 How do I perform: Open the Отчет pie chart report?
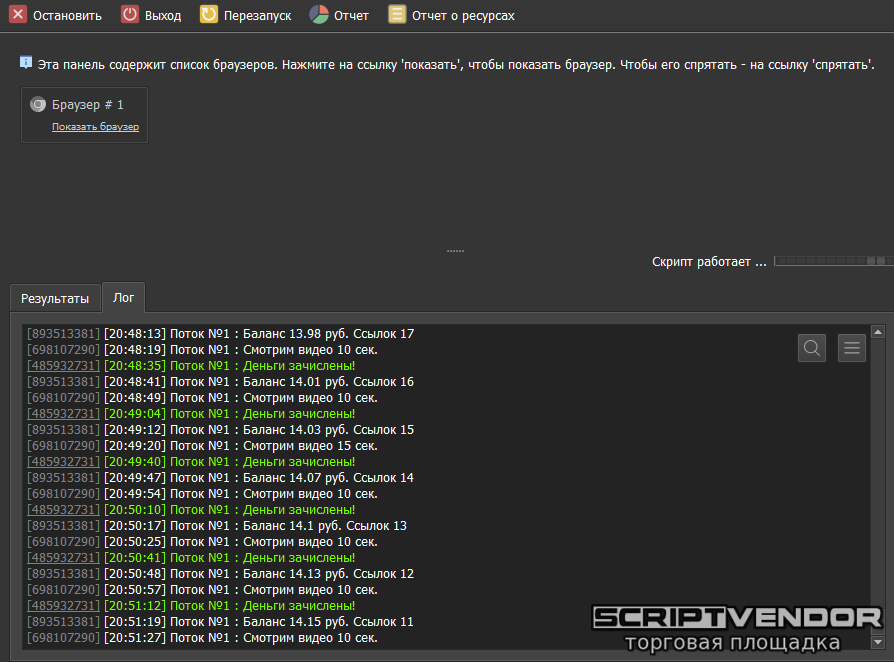coord(318,15)
